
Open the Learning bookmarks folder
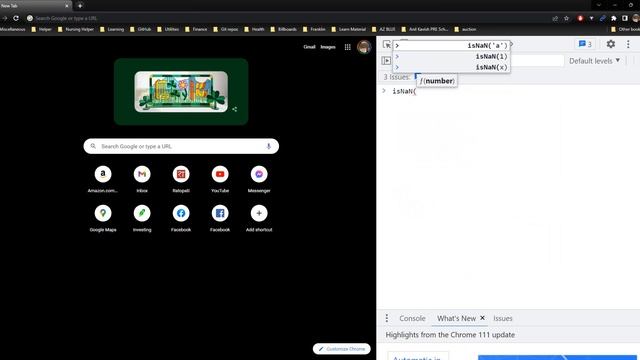[x=112, y=29]
